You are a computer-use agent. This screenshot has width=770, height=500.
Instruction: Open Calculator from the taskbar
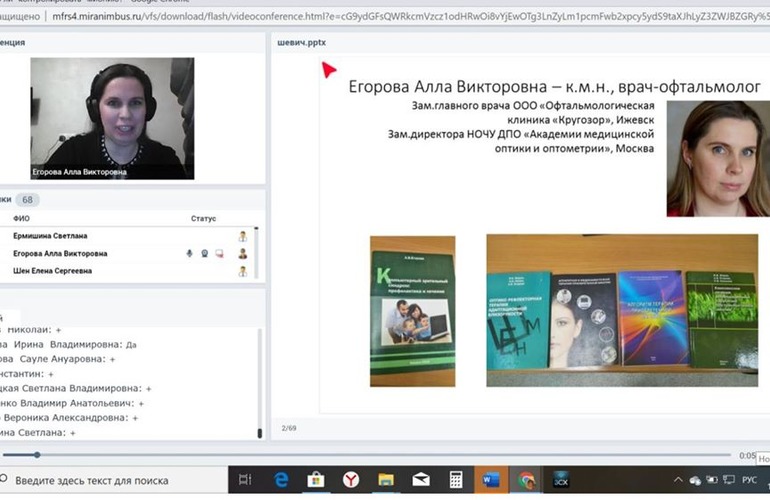(x=456, y=479)
